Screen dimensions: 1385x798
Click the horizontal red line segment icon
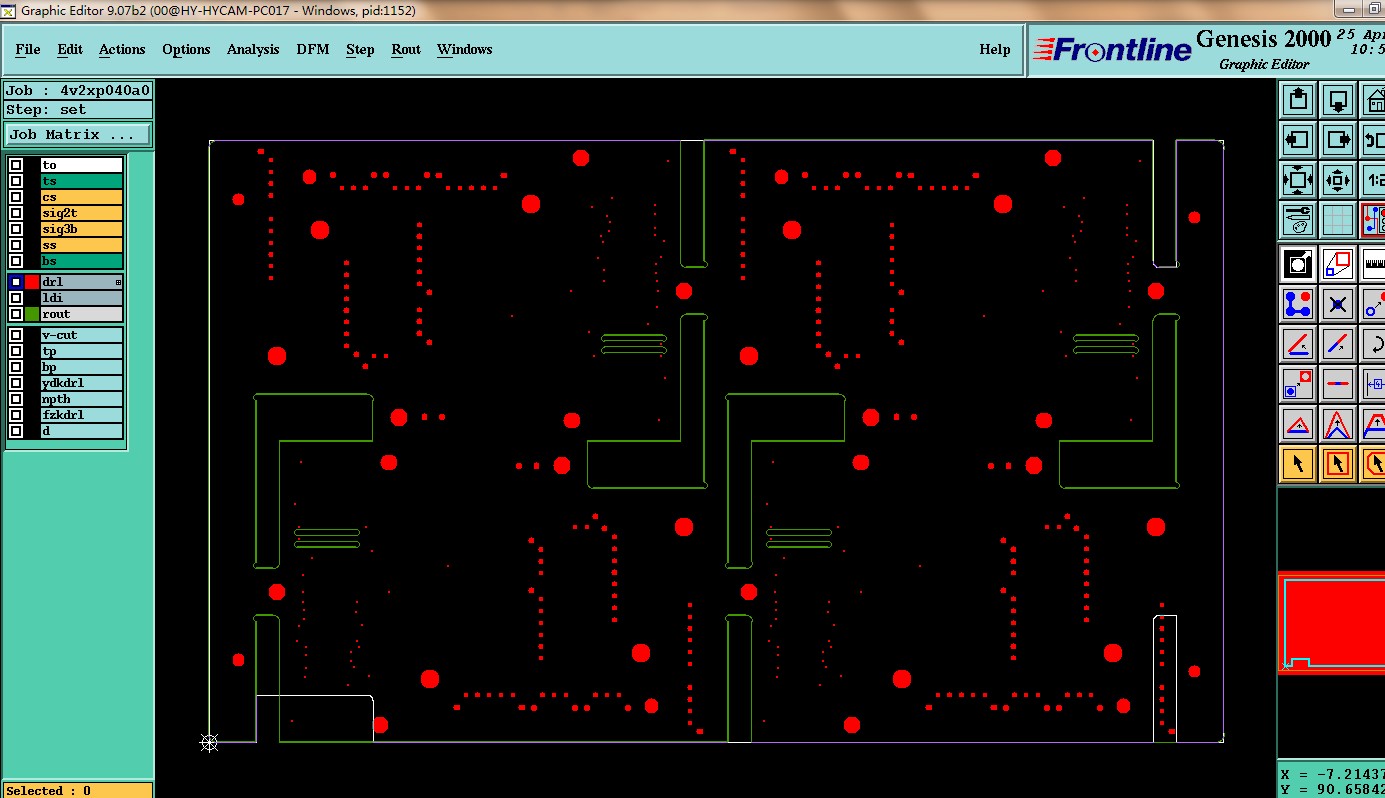click(1338, 384)
